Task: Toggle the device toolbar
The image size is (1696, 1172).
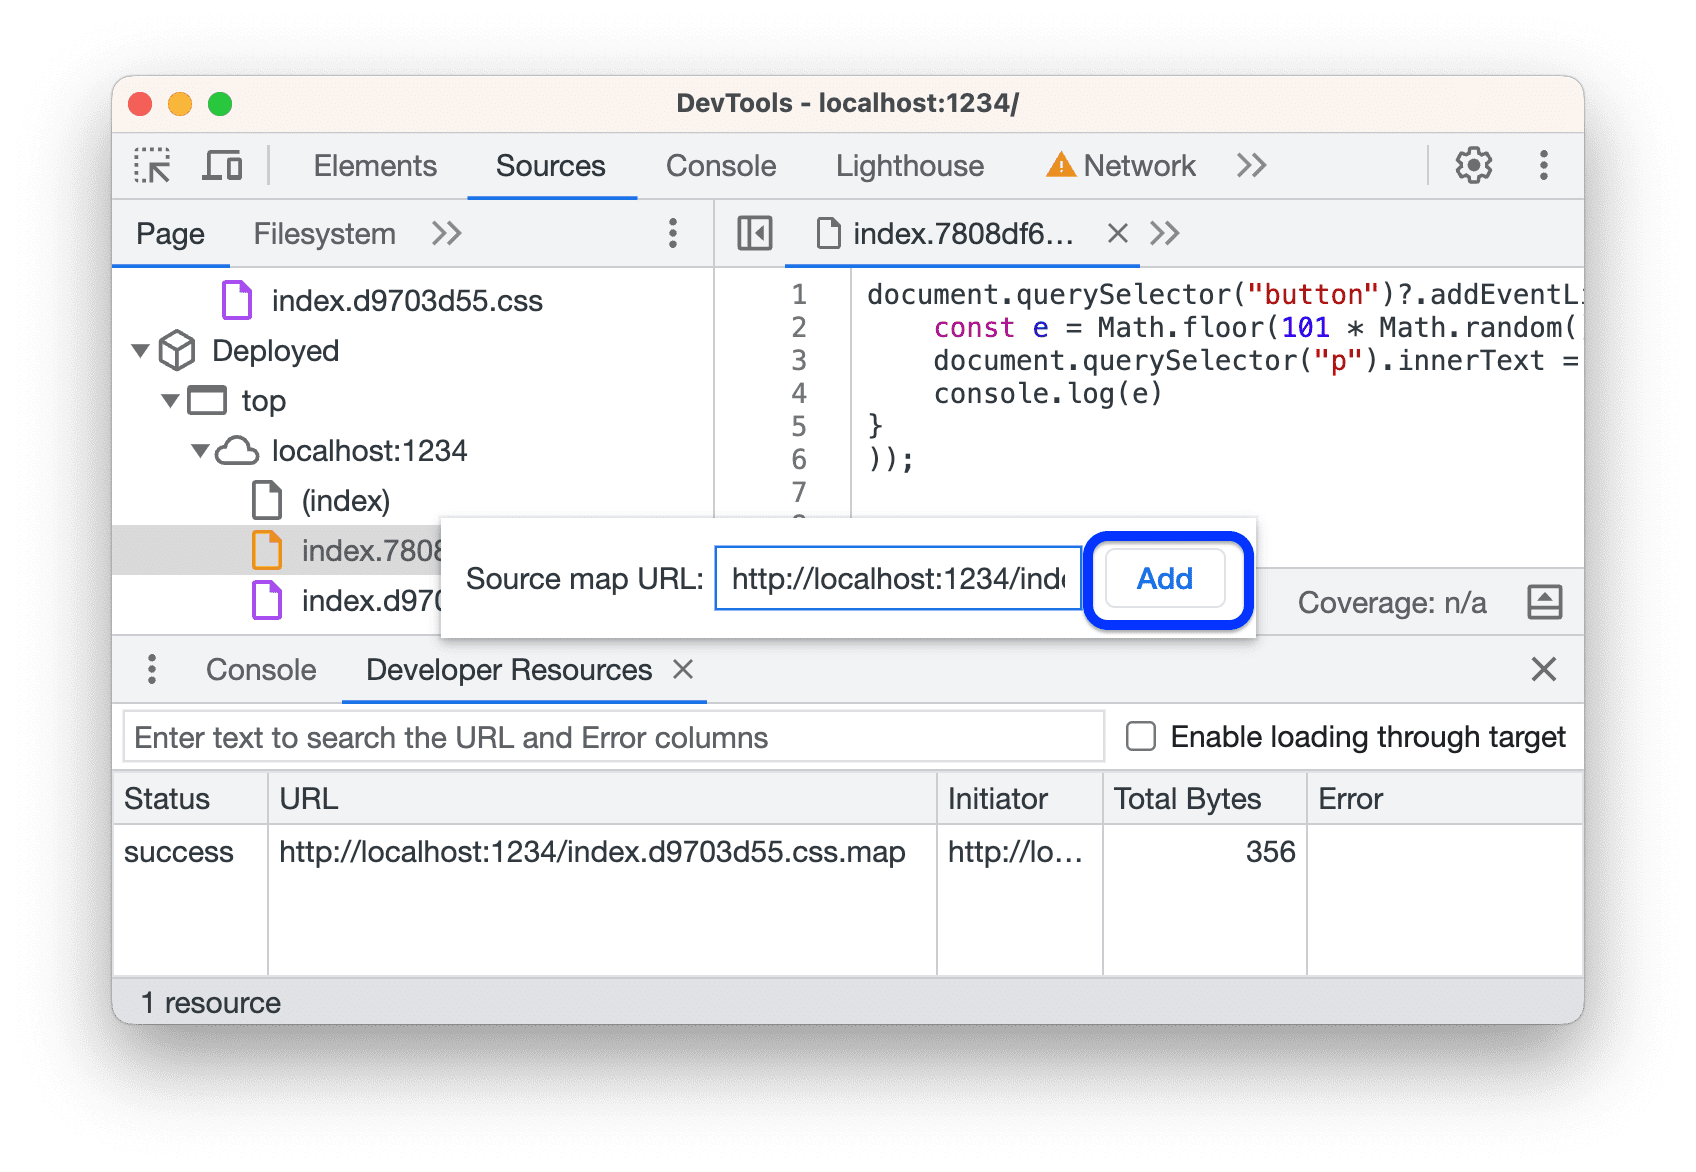Action: [x=222, y=165]
